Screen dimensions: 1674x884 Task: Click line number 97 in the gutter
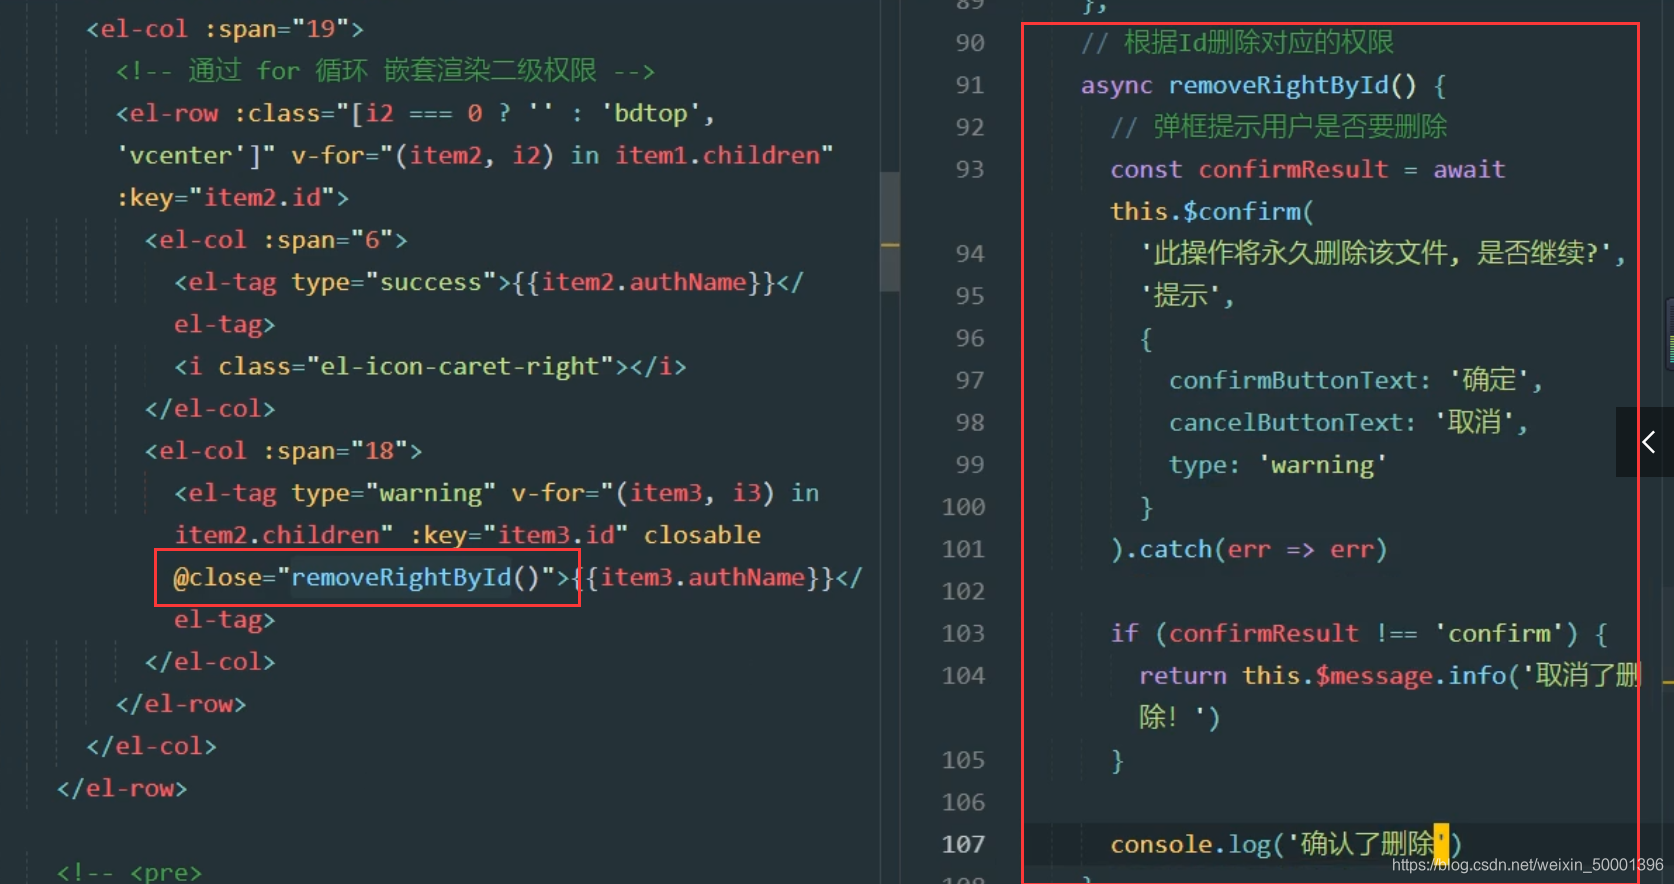tap(969, 380)
